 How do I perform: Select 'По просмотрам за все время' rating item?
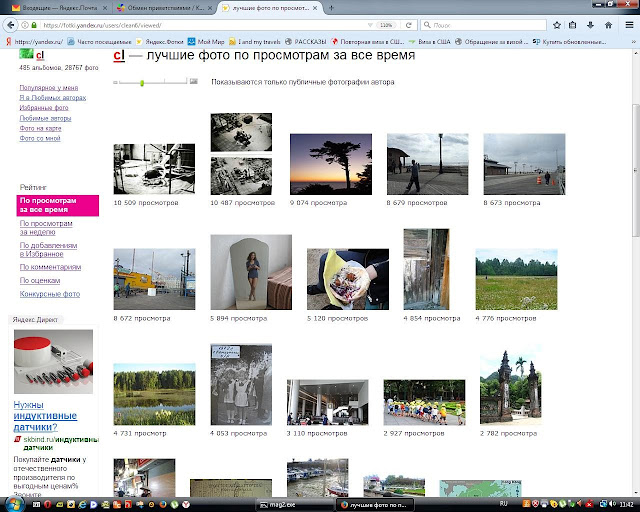58,205
